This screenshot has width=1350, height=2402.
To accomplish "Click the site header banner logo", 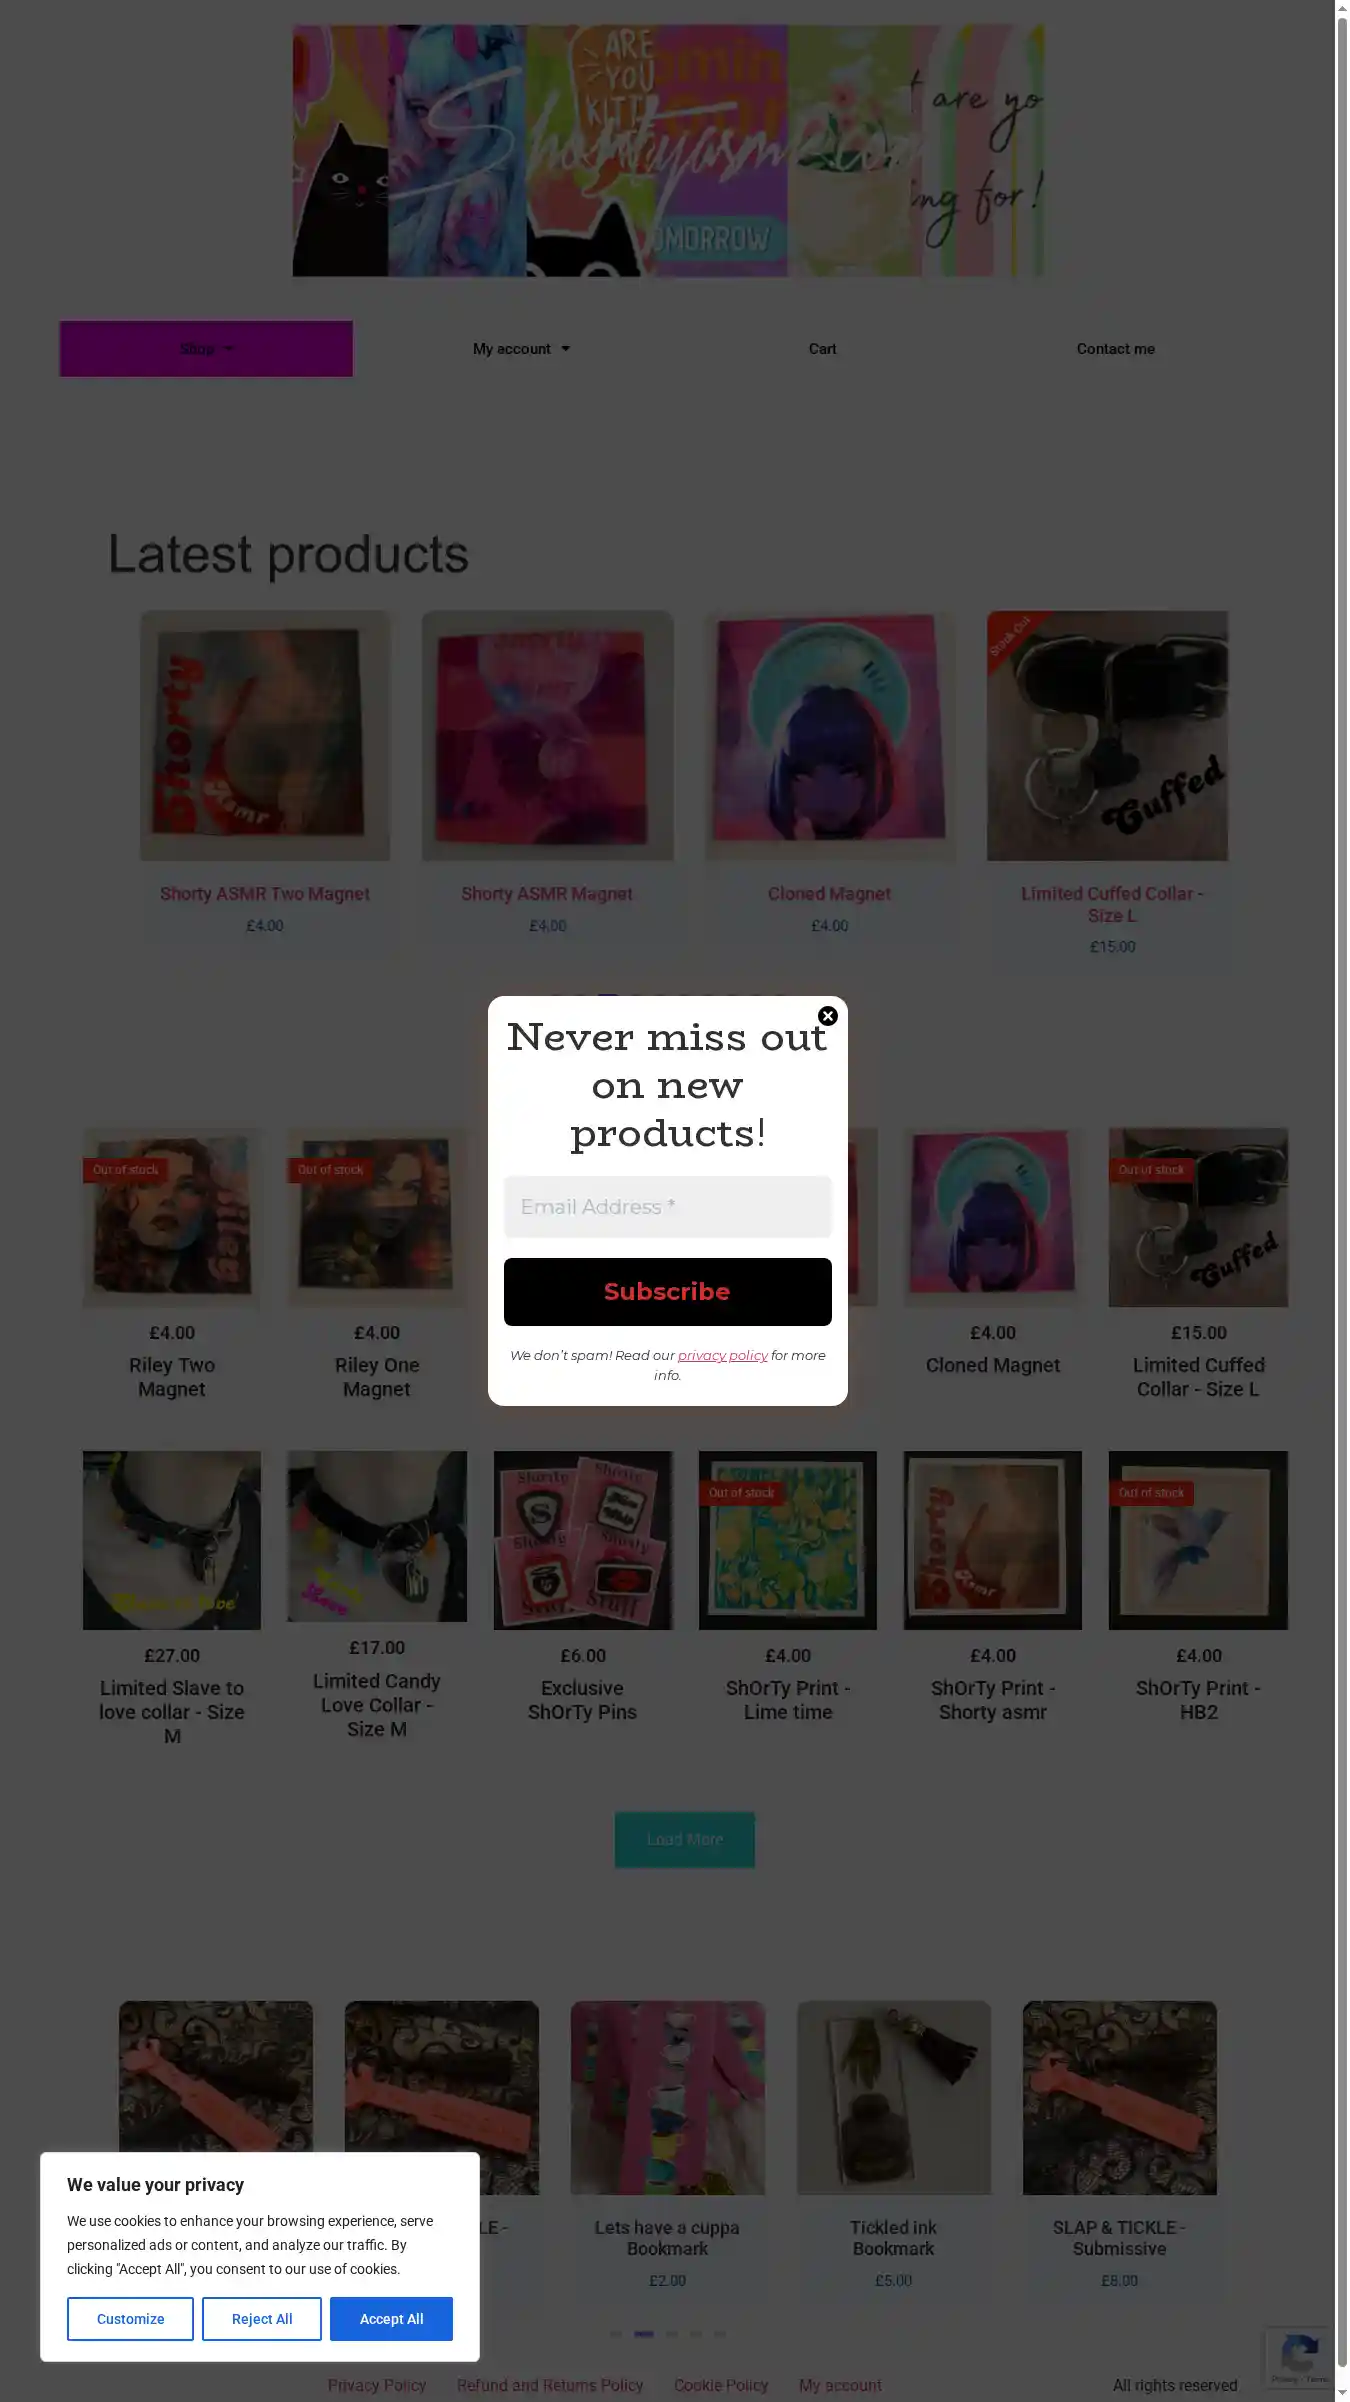I will coord(668,150).
